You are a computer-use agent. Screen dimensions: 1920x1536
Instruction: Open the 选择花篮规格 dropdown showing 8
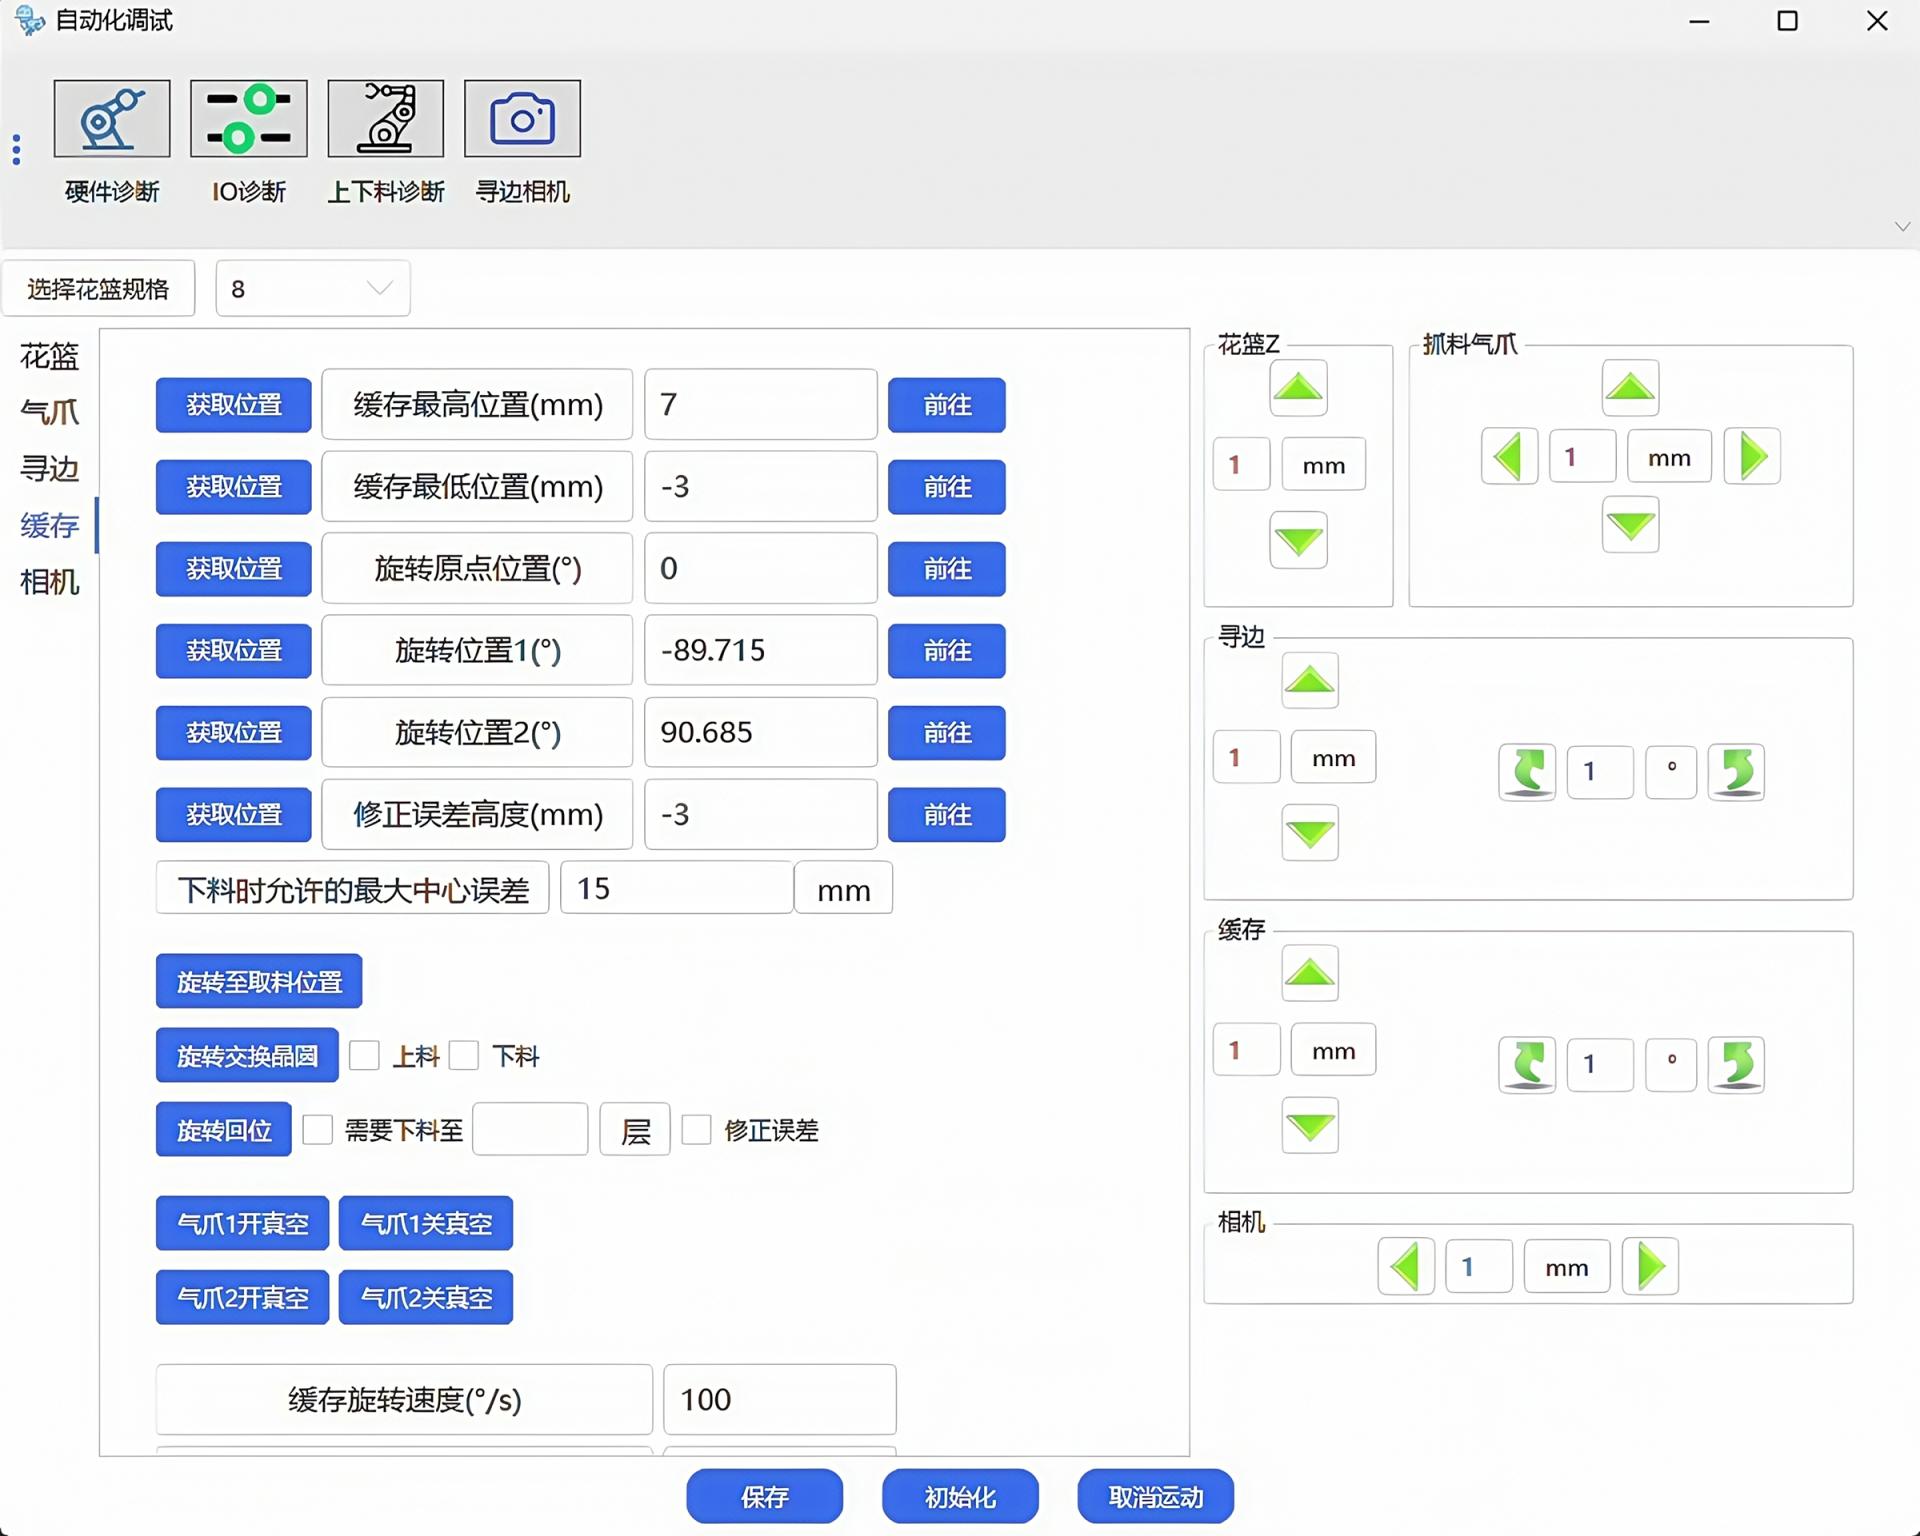click(312, 289)
